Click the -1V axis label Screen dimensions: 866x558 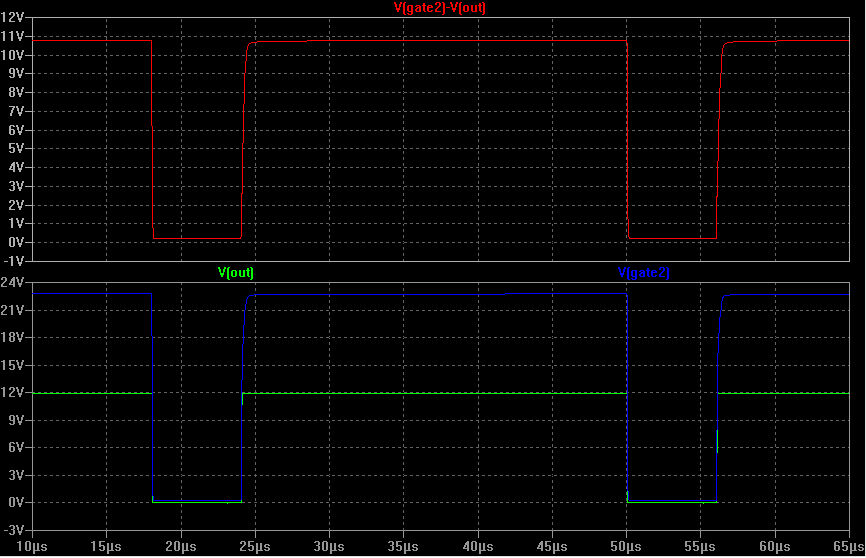point(13,261)
